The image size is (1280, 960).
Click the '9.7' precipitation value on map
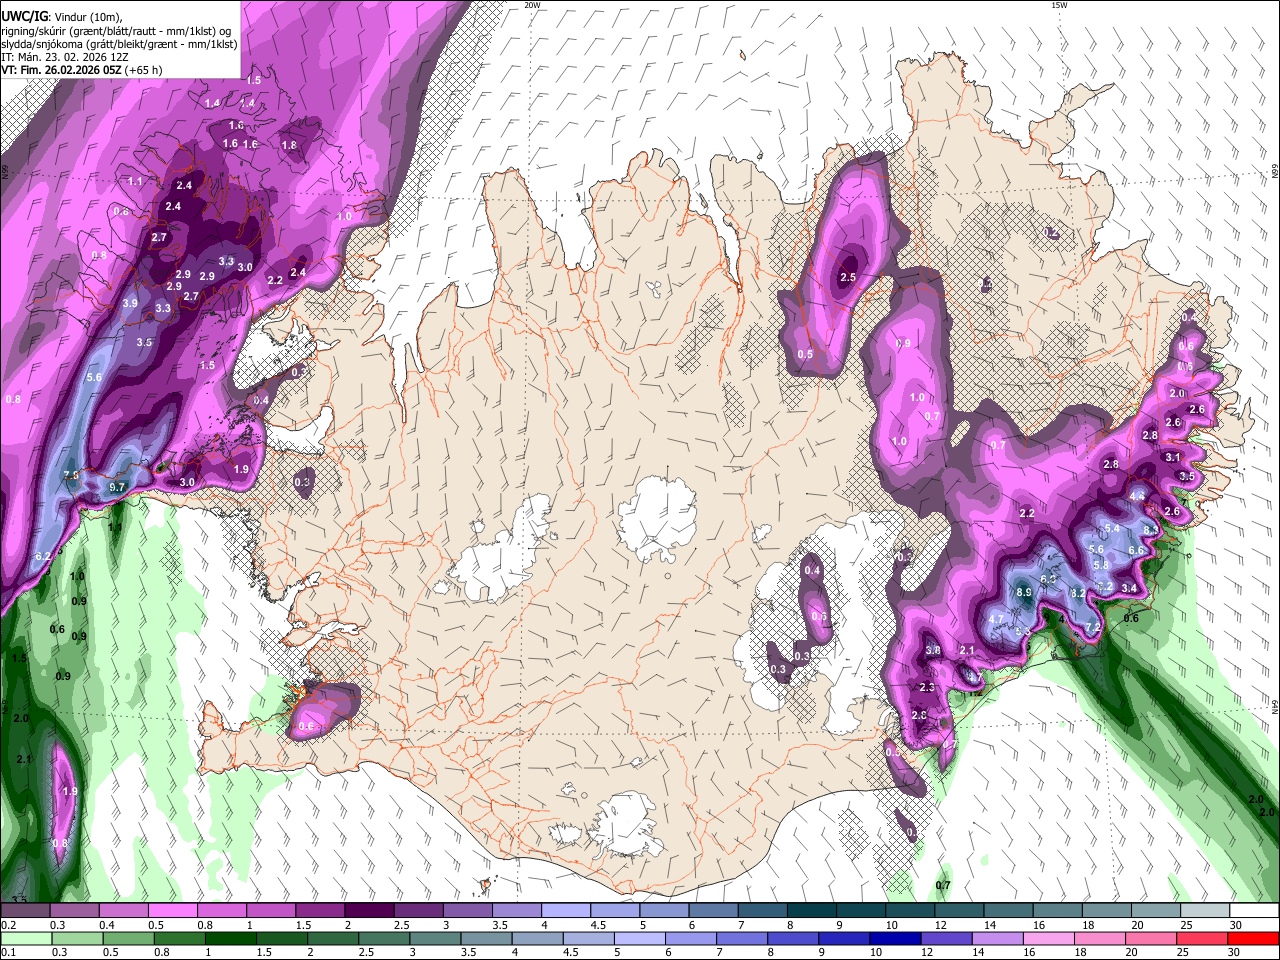click(x=117, y=487)
